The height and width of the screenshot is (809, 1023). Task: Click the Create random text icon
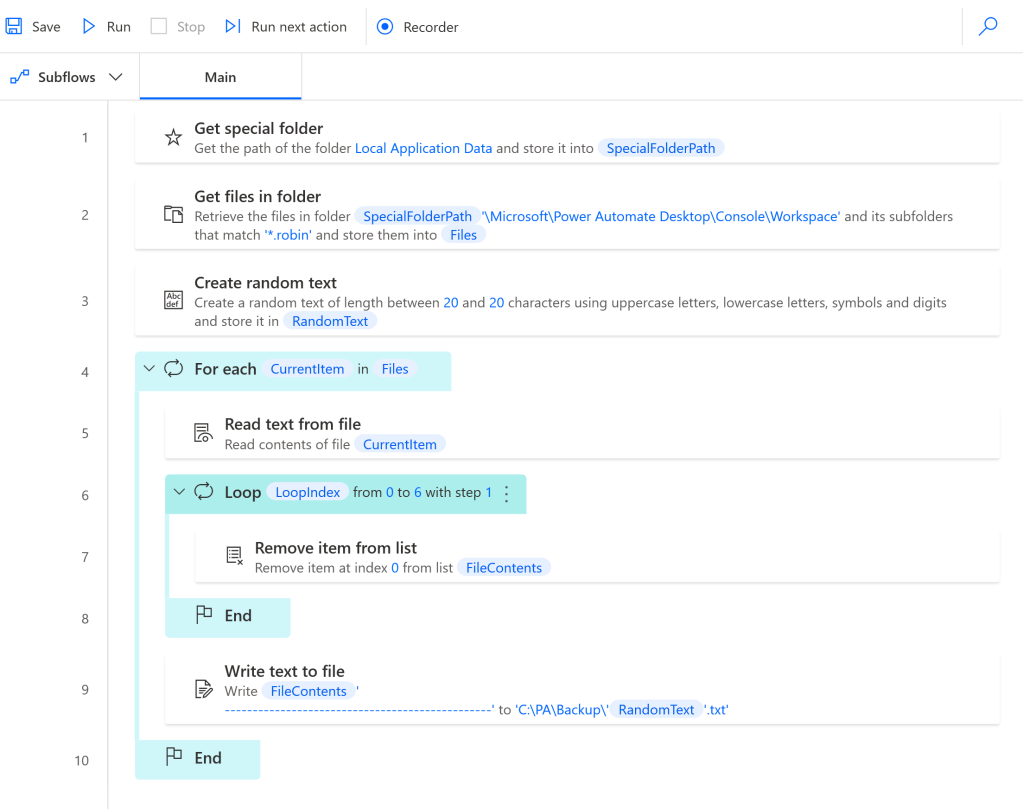(173, 301)
